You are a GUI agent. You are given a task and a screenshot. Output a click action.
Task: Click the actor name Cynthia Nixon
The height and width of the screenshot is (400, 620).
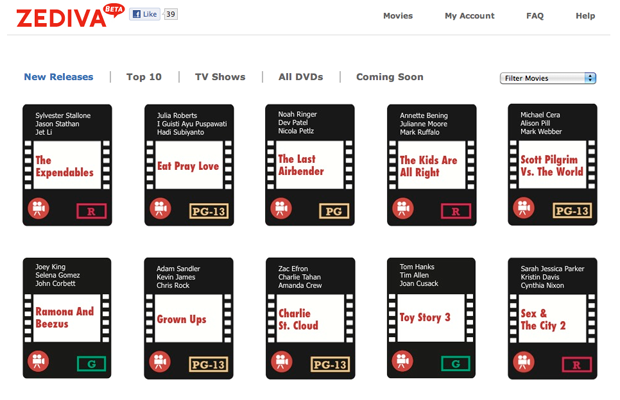coord(542,285)
